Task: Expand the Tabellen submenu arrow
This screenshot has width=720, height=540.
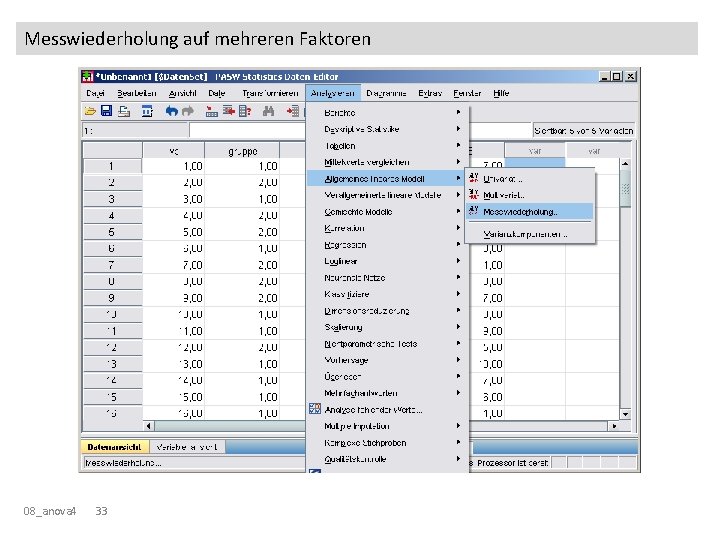Action: (x=458, y=145)
